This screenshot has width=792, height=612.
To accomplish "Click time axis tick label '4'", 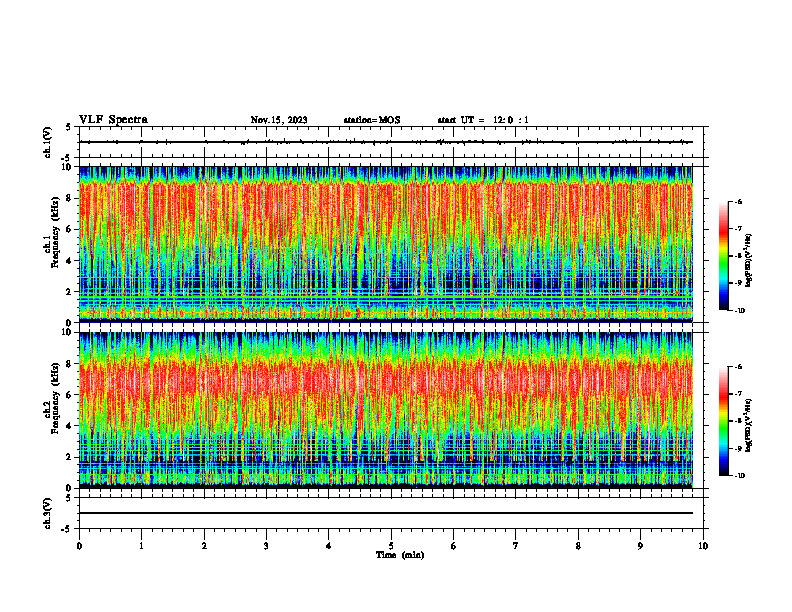I will tap(329, 546).
